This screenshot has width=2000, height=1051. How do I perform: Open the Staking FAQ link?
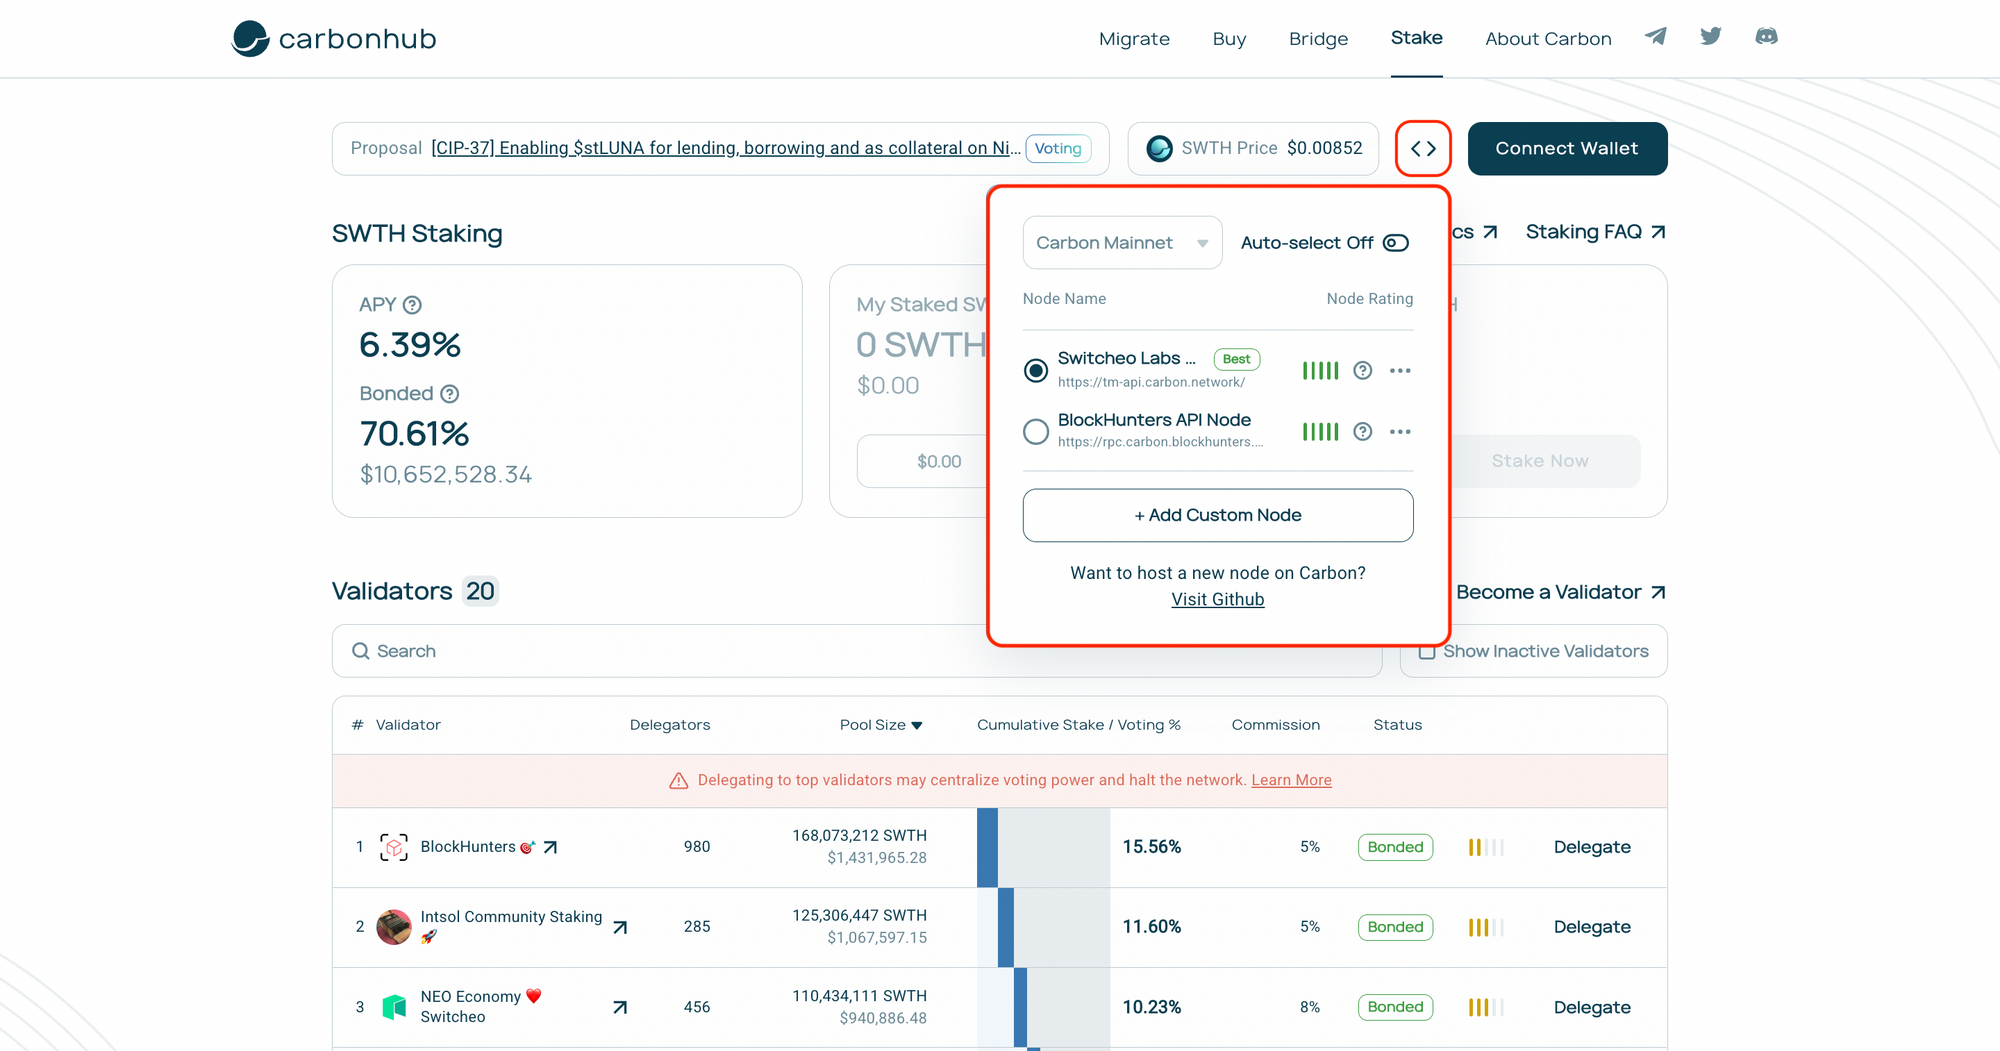point(1595,232)
